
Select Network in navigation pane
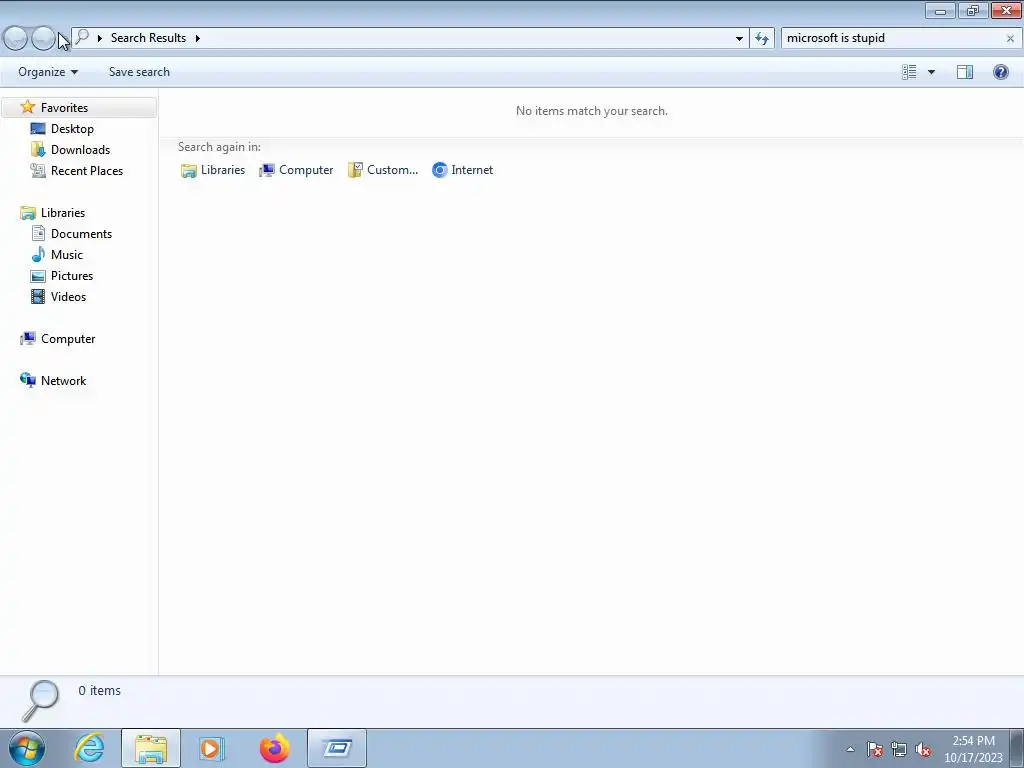pos(63,380)
